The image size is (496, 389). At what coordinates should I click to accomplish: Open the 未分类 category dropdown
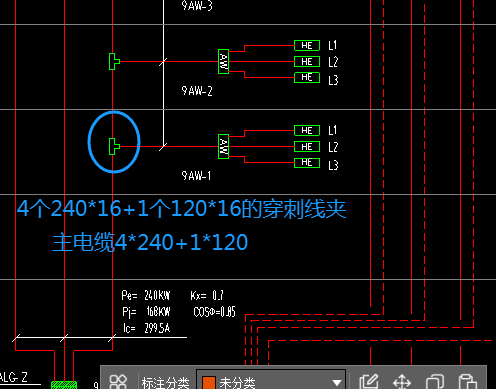[x=271, y=380]
